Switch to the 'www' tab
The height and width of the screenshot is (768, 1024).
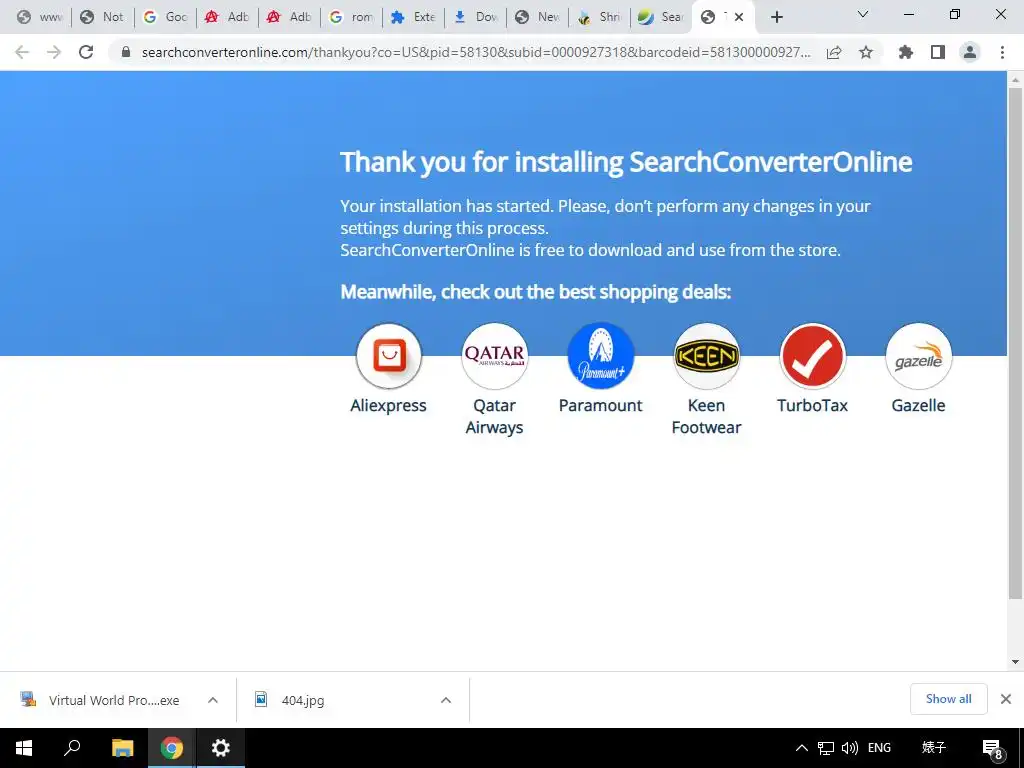click(x=40, y=17)
